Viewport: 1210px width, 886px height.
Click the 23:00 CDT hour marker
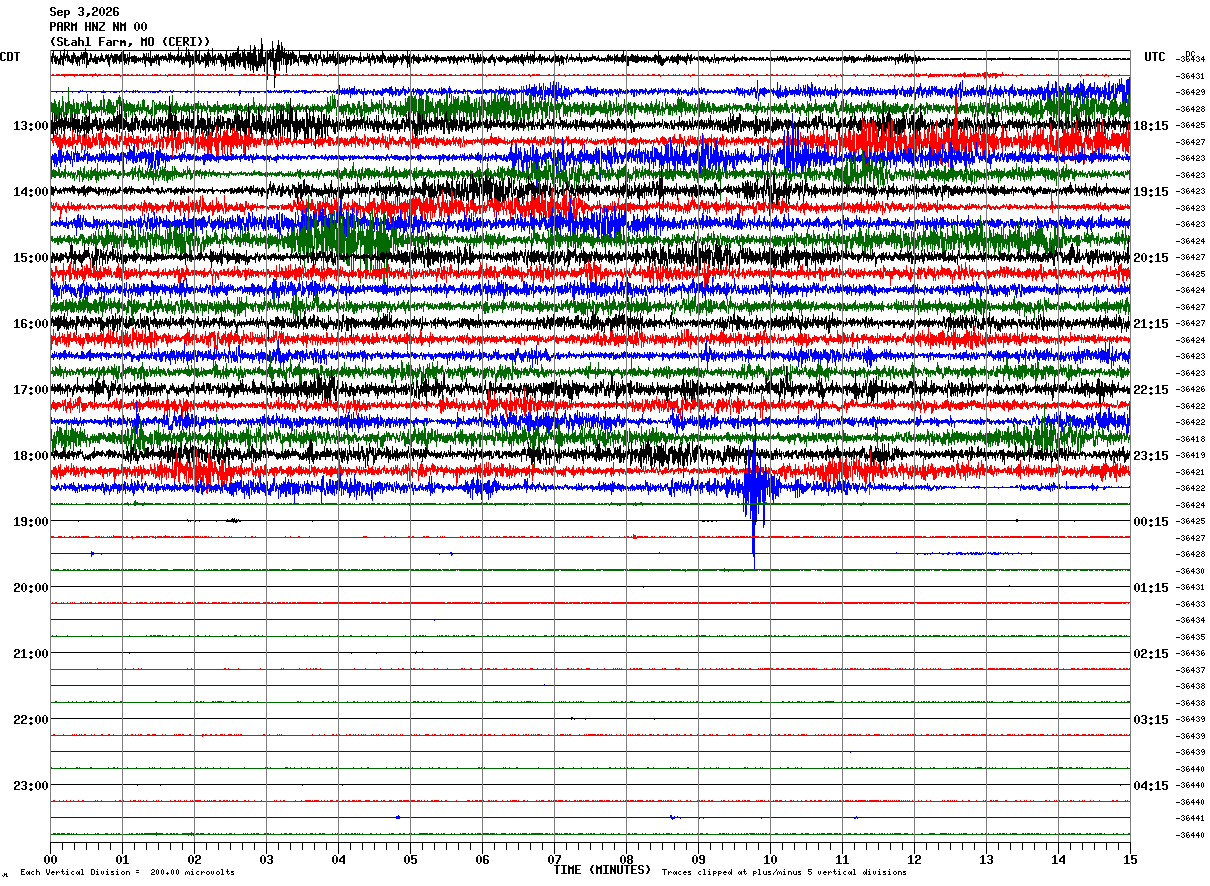30,786
